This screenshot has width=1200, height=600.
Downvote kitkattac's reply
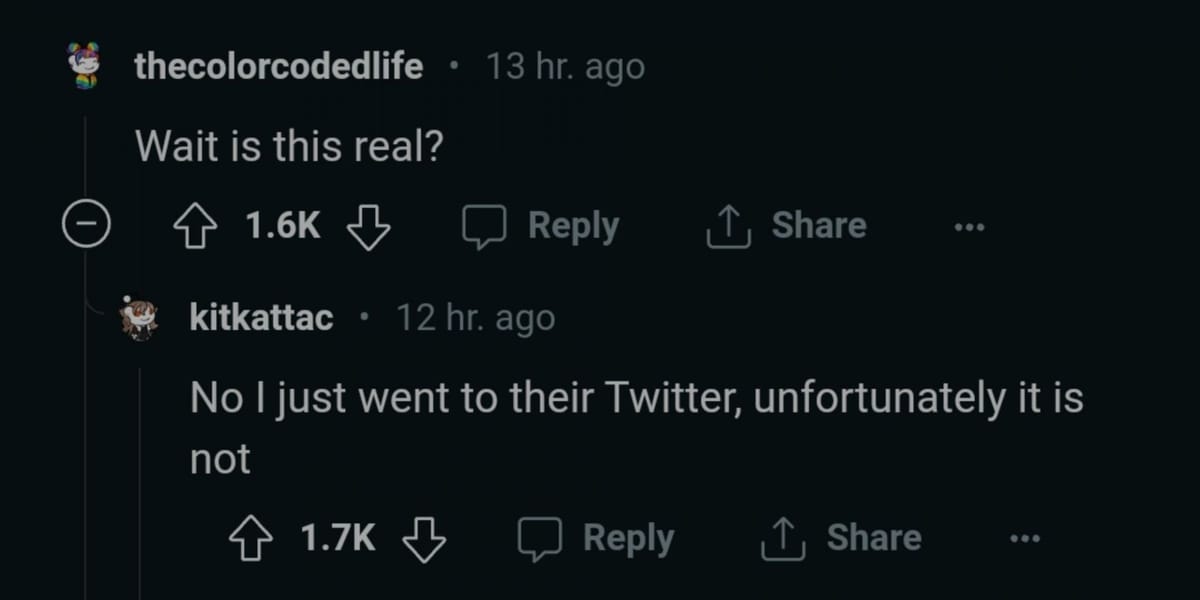(423, 540)
